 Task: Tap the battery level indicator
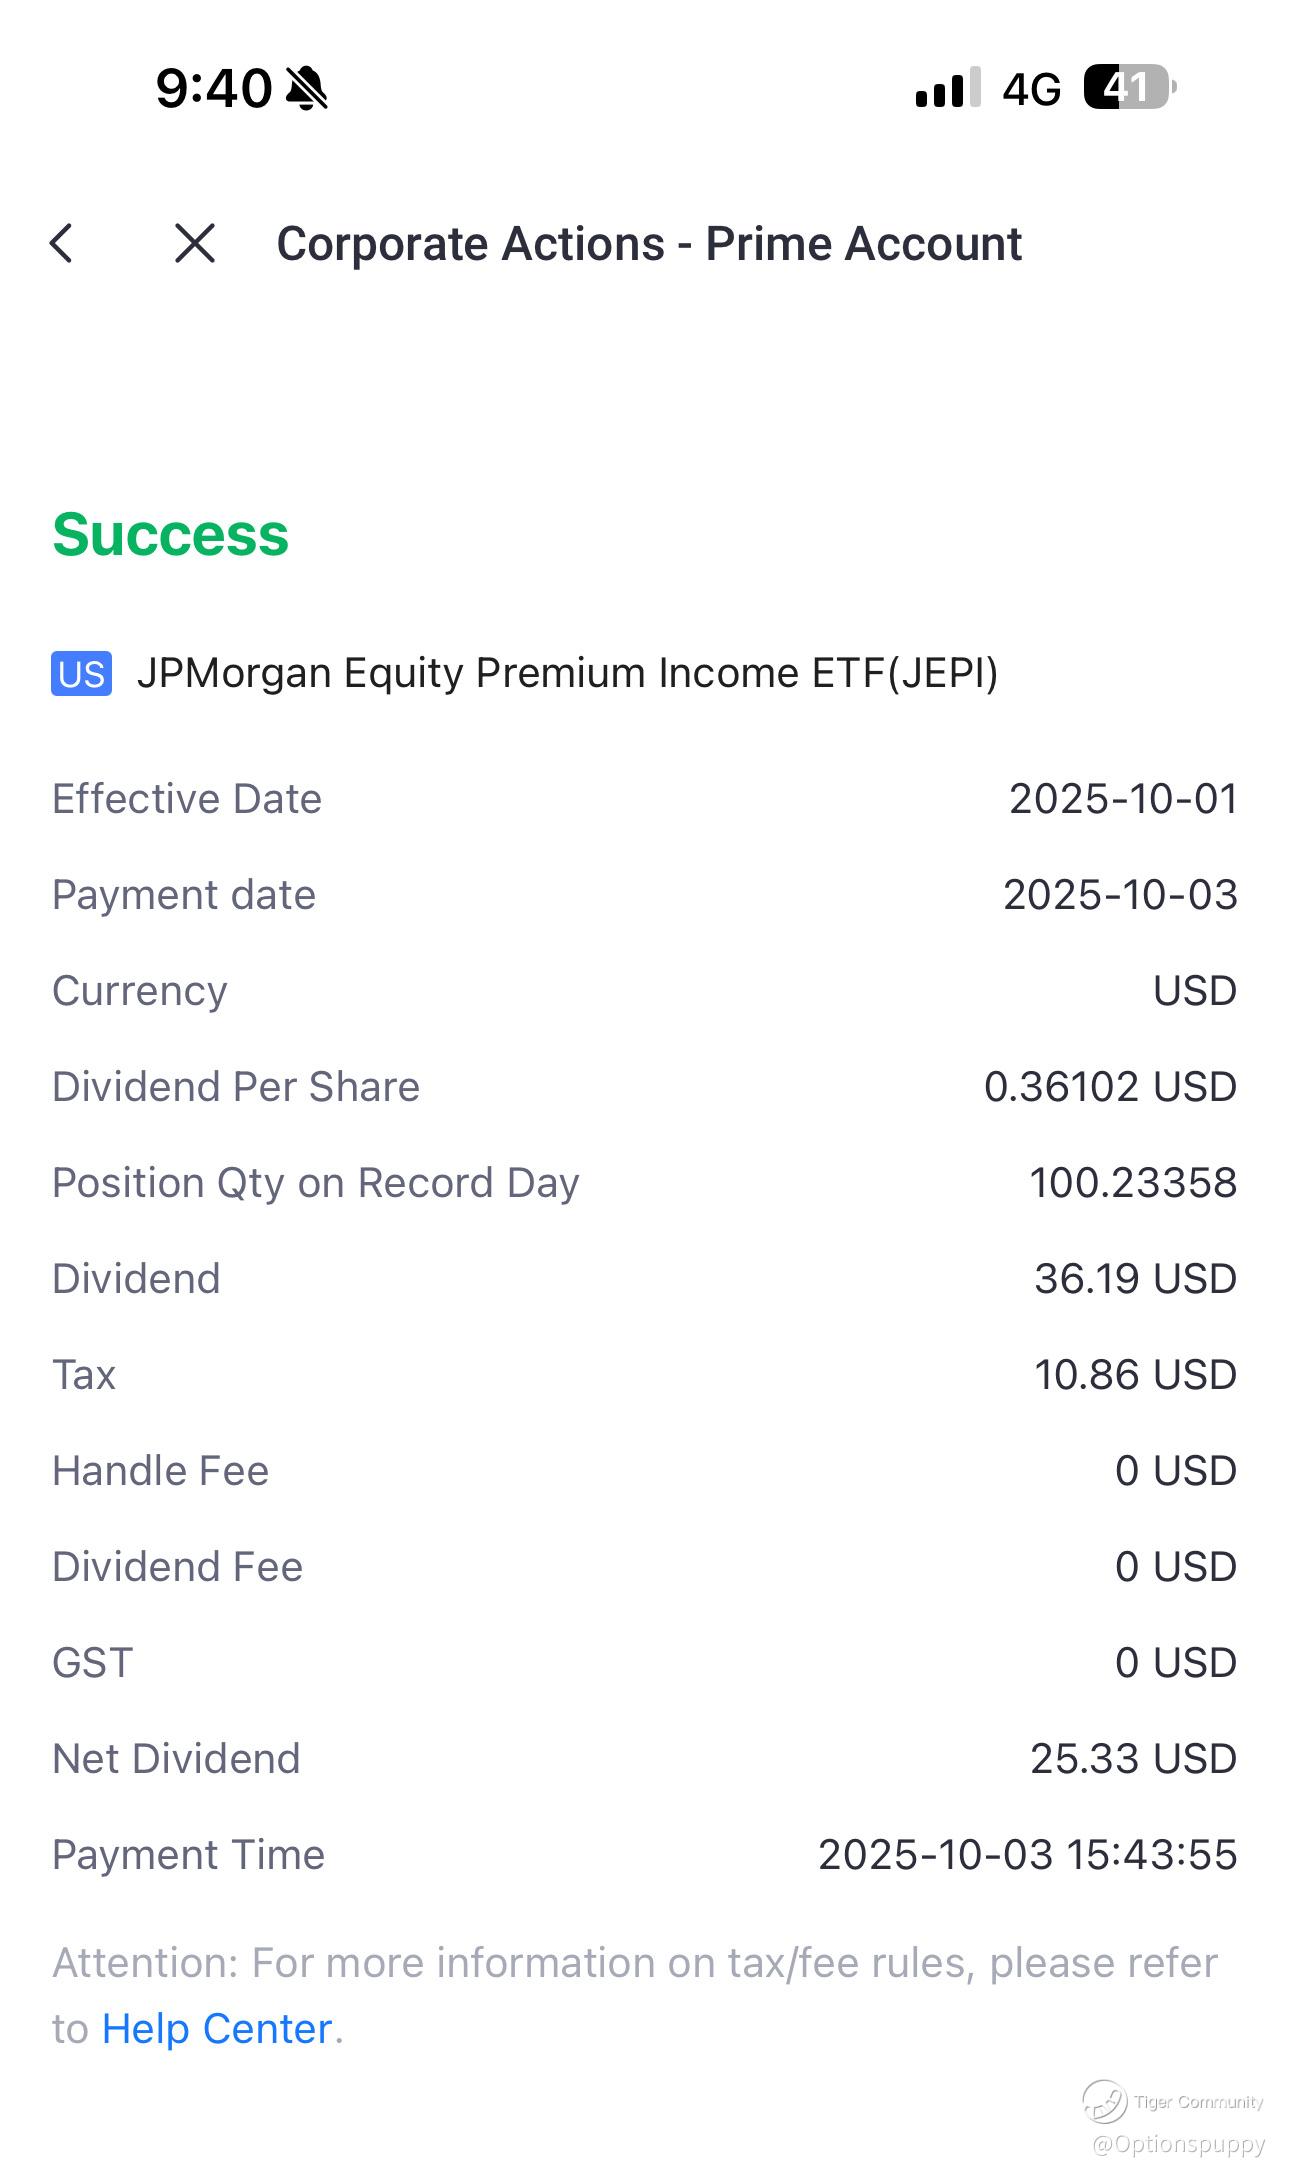pos(1129,88)
